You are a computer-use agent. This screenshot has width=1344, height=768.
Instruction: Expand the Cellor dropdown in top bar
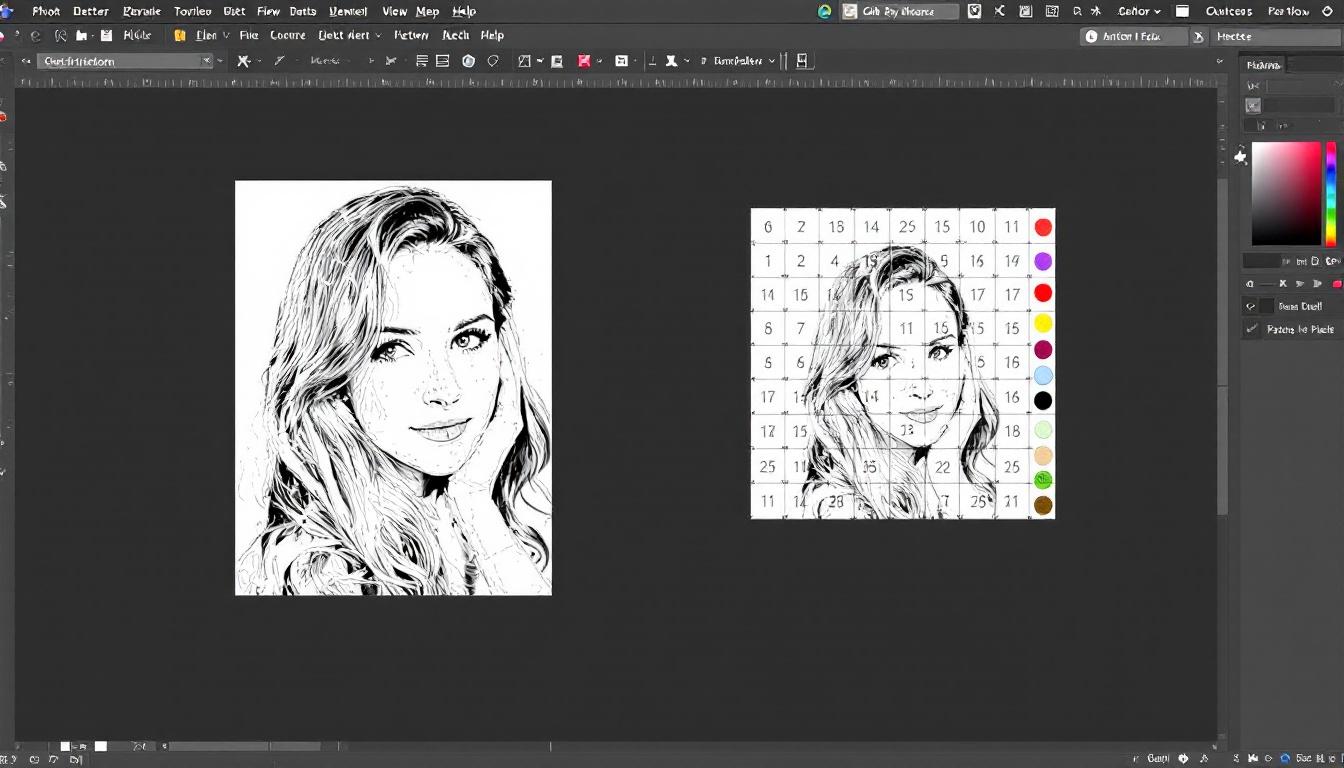click(x=1139, y=11)
